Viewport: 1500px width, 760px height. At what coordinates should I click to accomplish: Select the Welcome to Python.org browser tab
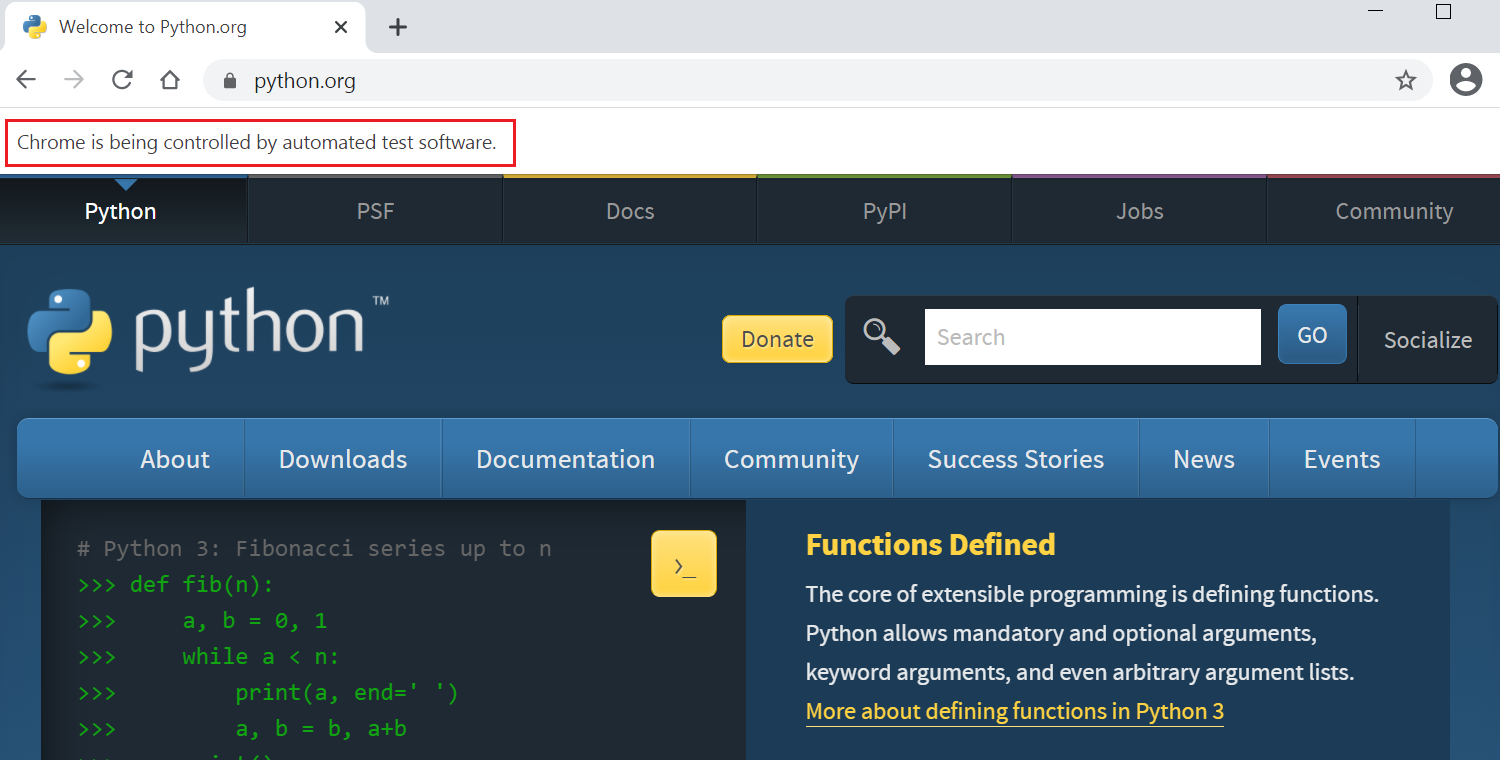tap(185, 27)
